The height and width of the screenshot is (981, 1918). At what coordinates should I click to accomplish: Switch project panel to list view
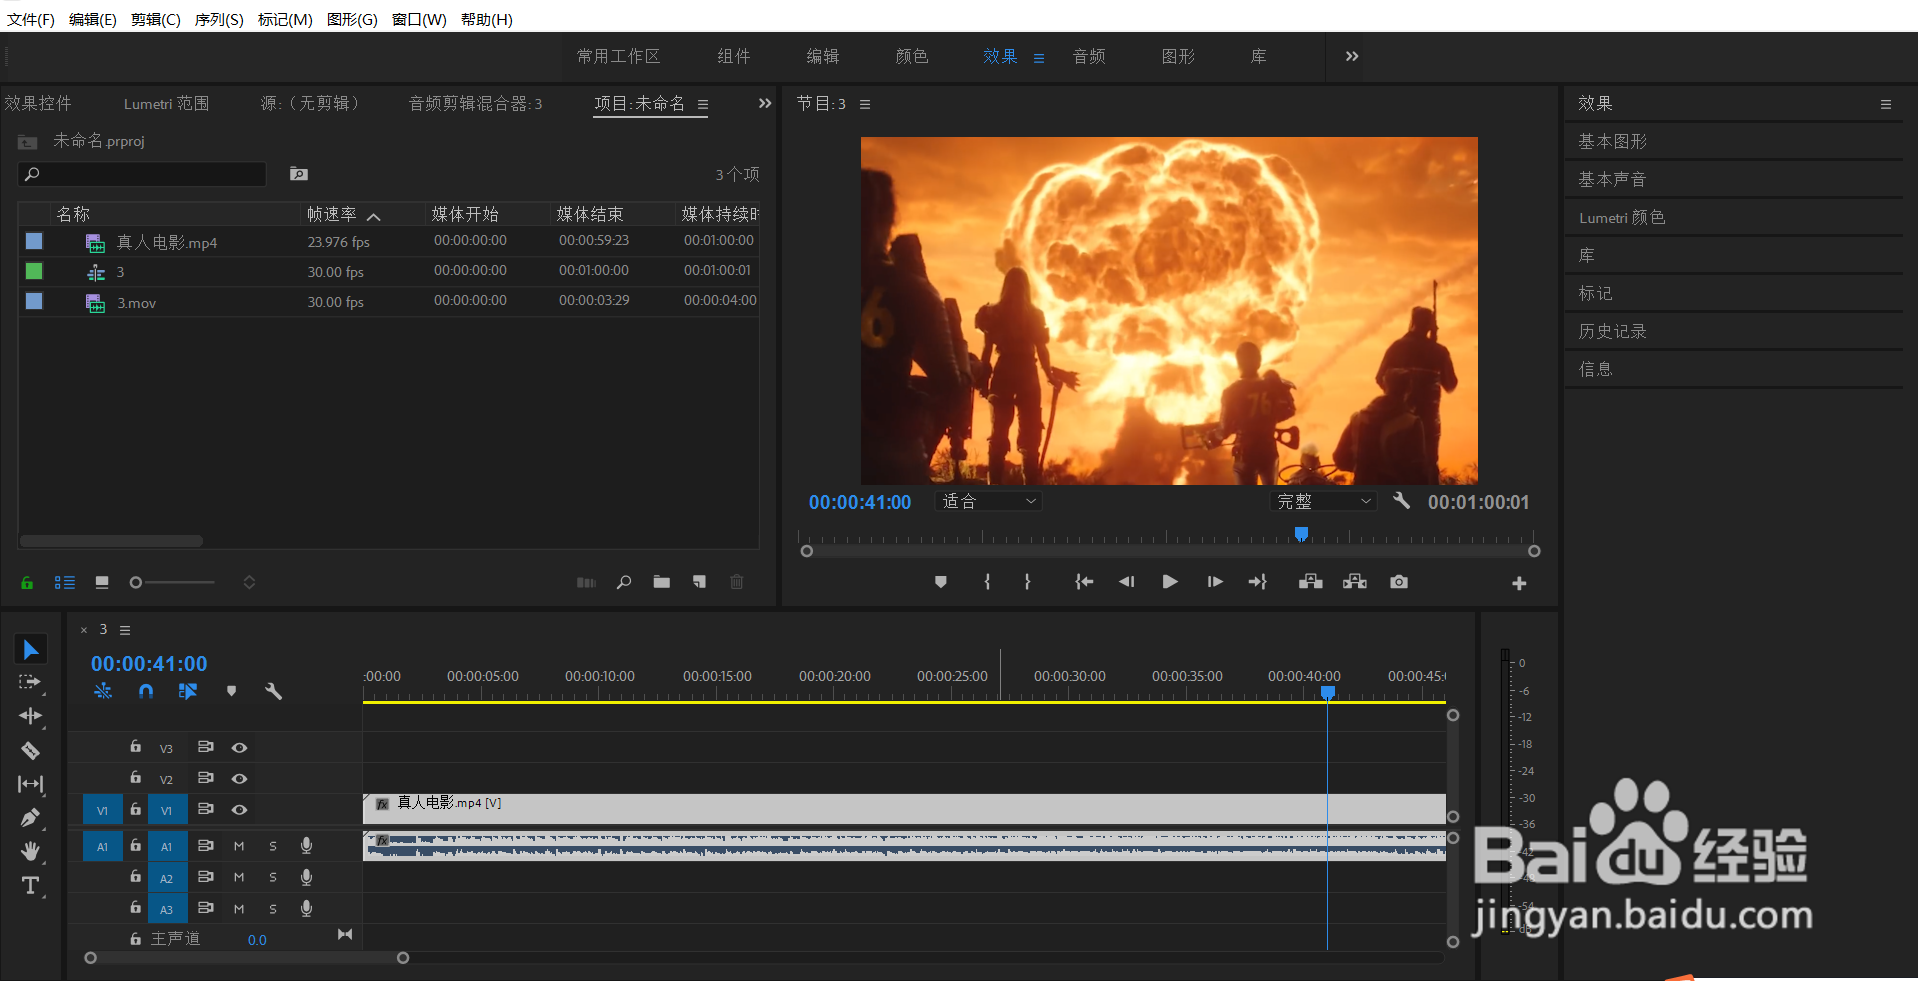click(x=65, y=582)
